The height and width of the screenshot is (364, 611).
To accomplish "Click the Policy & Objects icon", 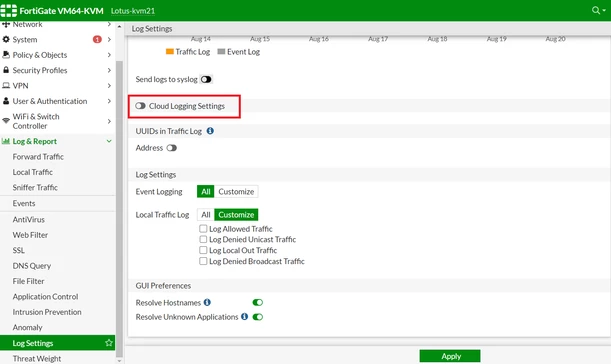I will pos(6,55).
